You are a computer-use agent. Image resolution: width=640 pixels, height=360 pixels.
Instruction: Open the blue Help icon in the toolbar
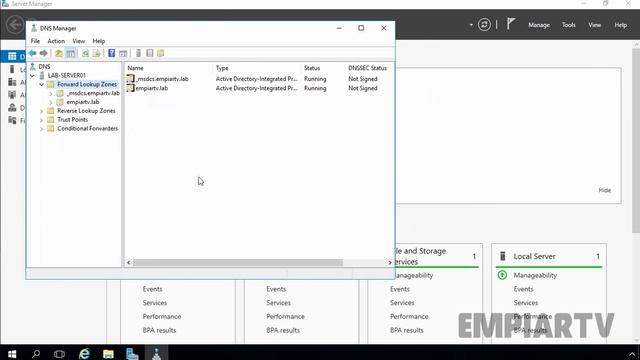(x=111, y=53)
